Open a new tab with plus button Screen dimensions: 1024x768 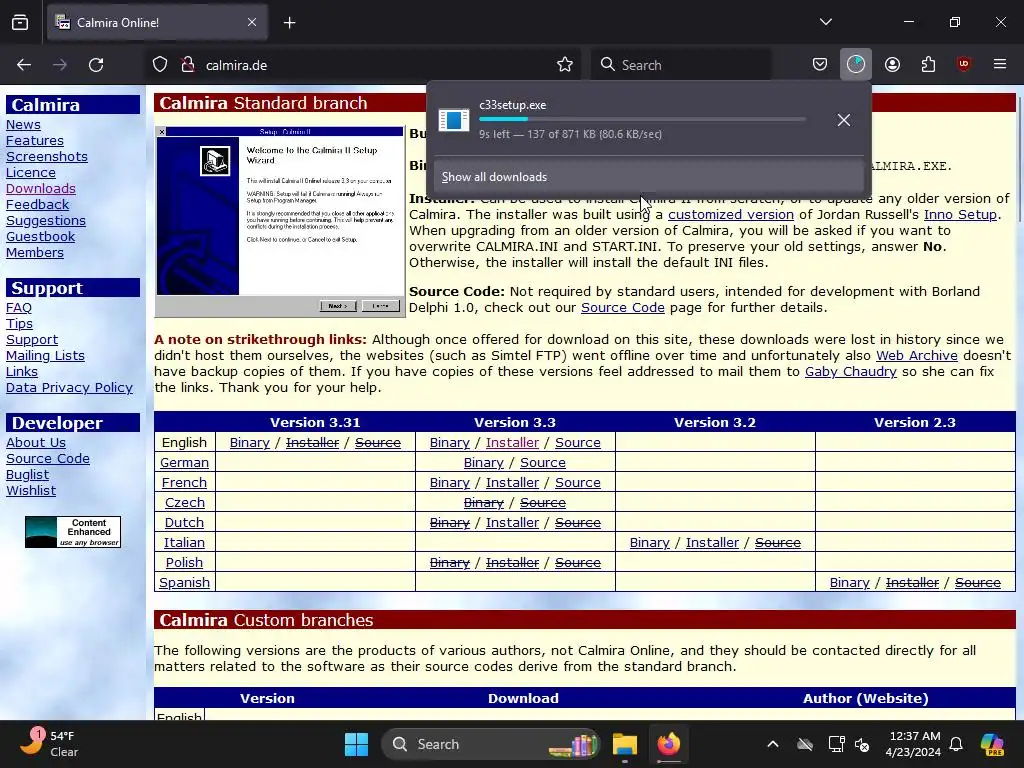[x=289, y=22]
